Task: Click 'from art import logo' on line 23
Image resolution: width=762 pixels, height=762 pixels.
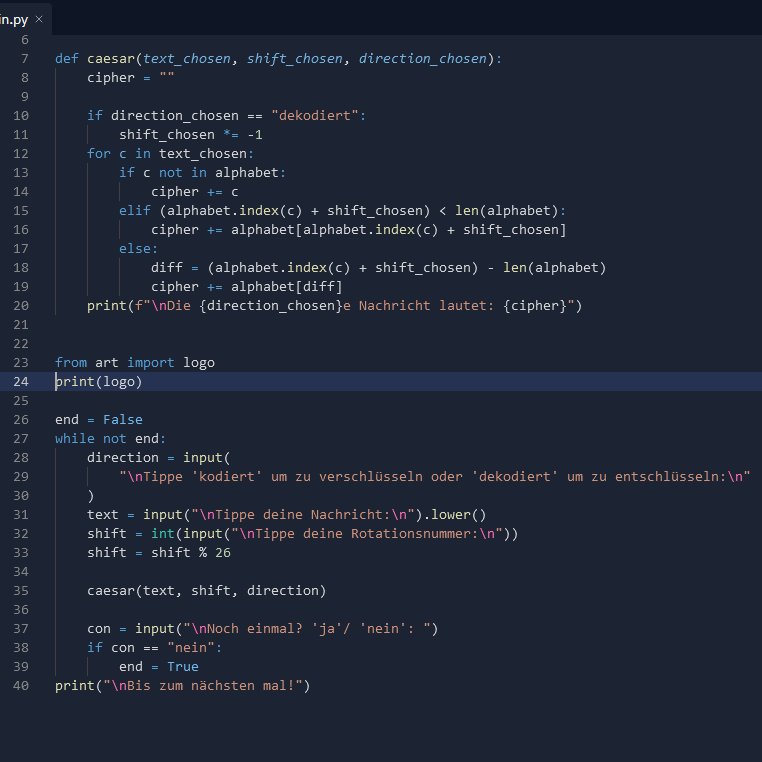Action: tap(135, 363)
